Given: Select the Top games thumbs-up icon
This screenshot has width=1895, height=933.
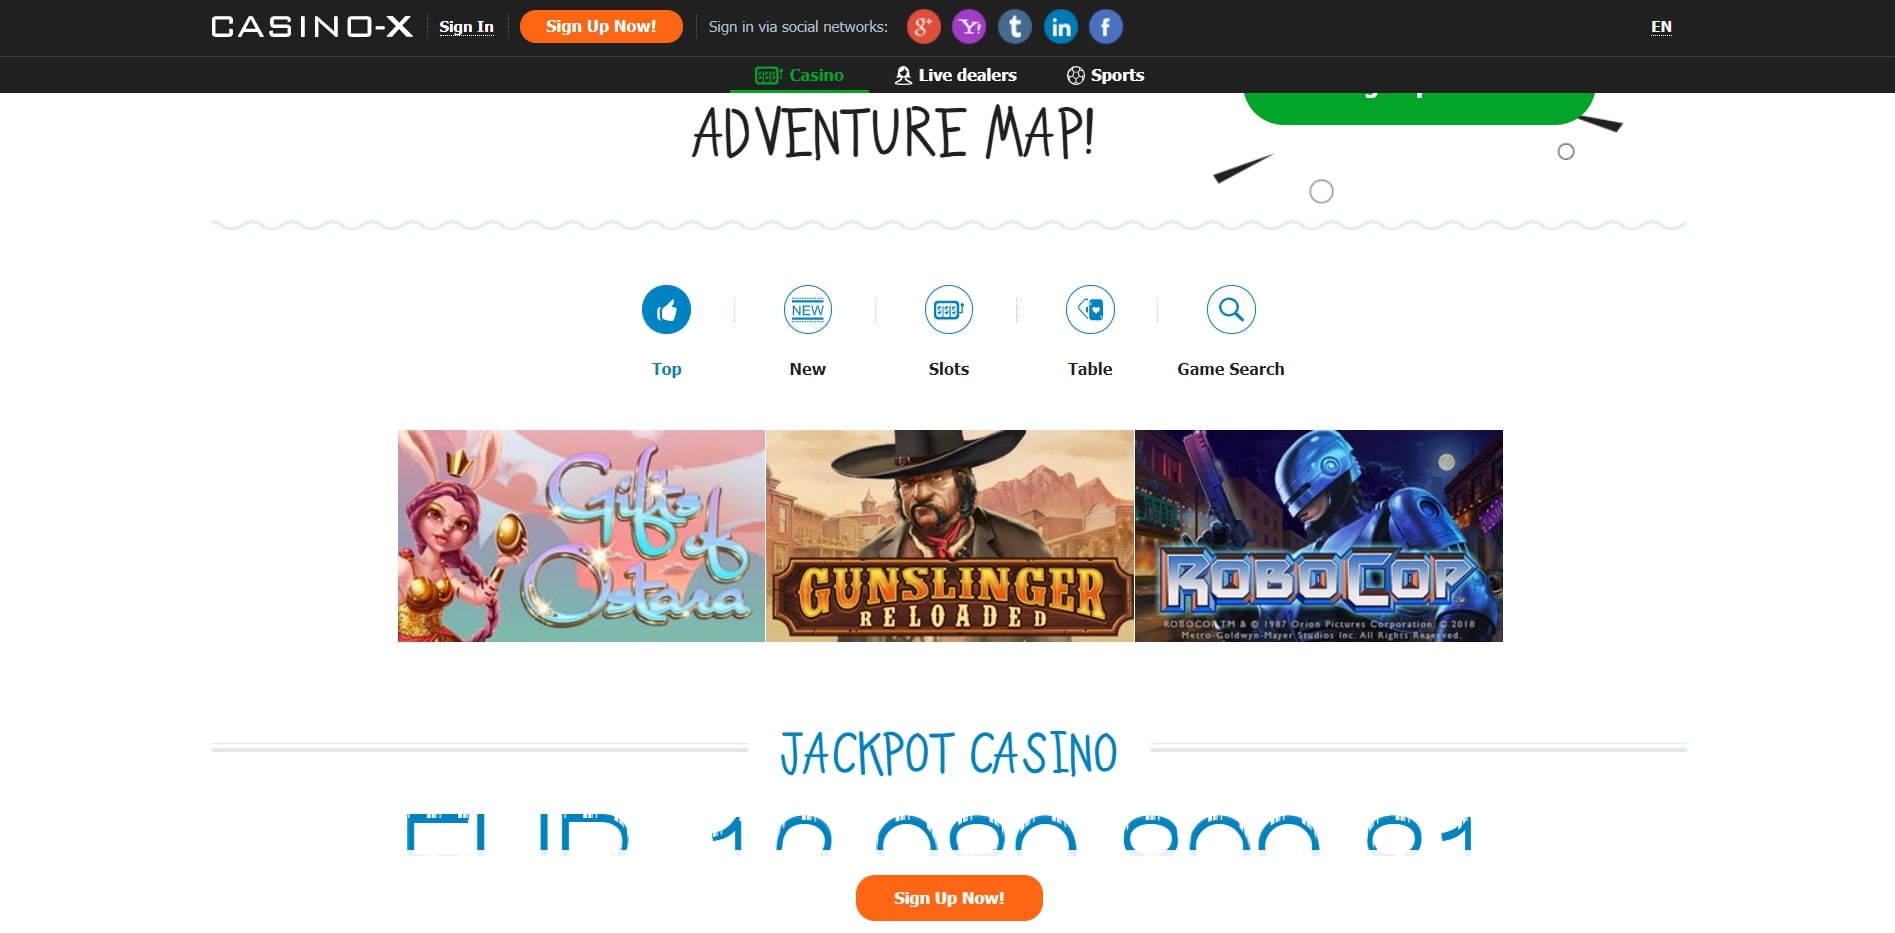Looking at the screenshot, I should click(x=666, y=310).
